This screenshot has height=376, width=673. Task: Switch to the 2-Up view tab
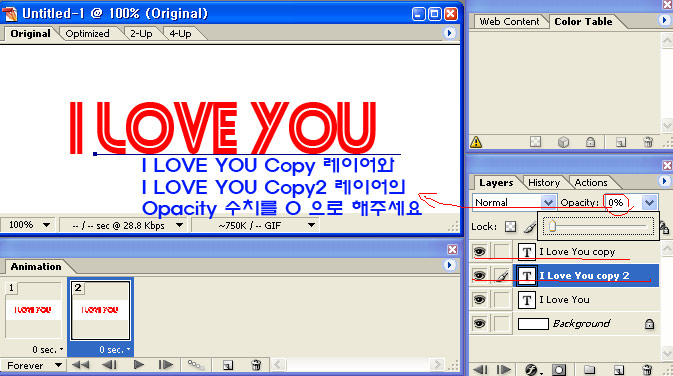(141, 33)
